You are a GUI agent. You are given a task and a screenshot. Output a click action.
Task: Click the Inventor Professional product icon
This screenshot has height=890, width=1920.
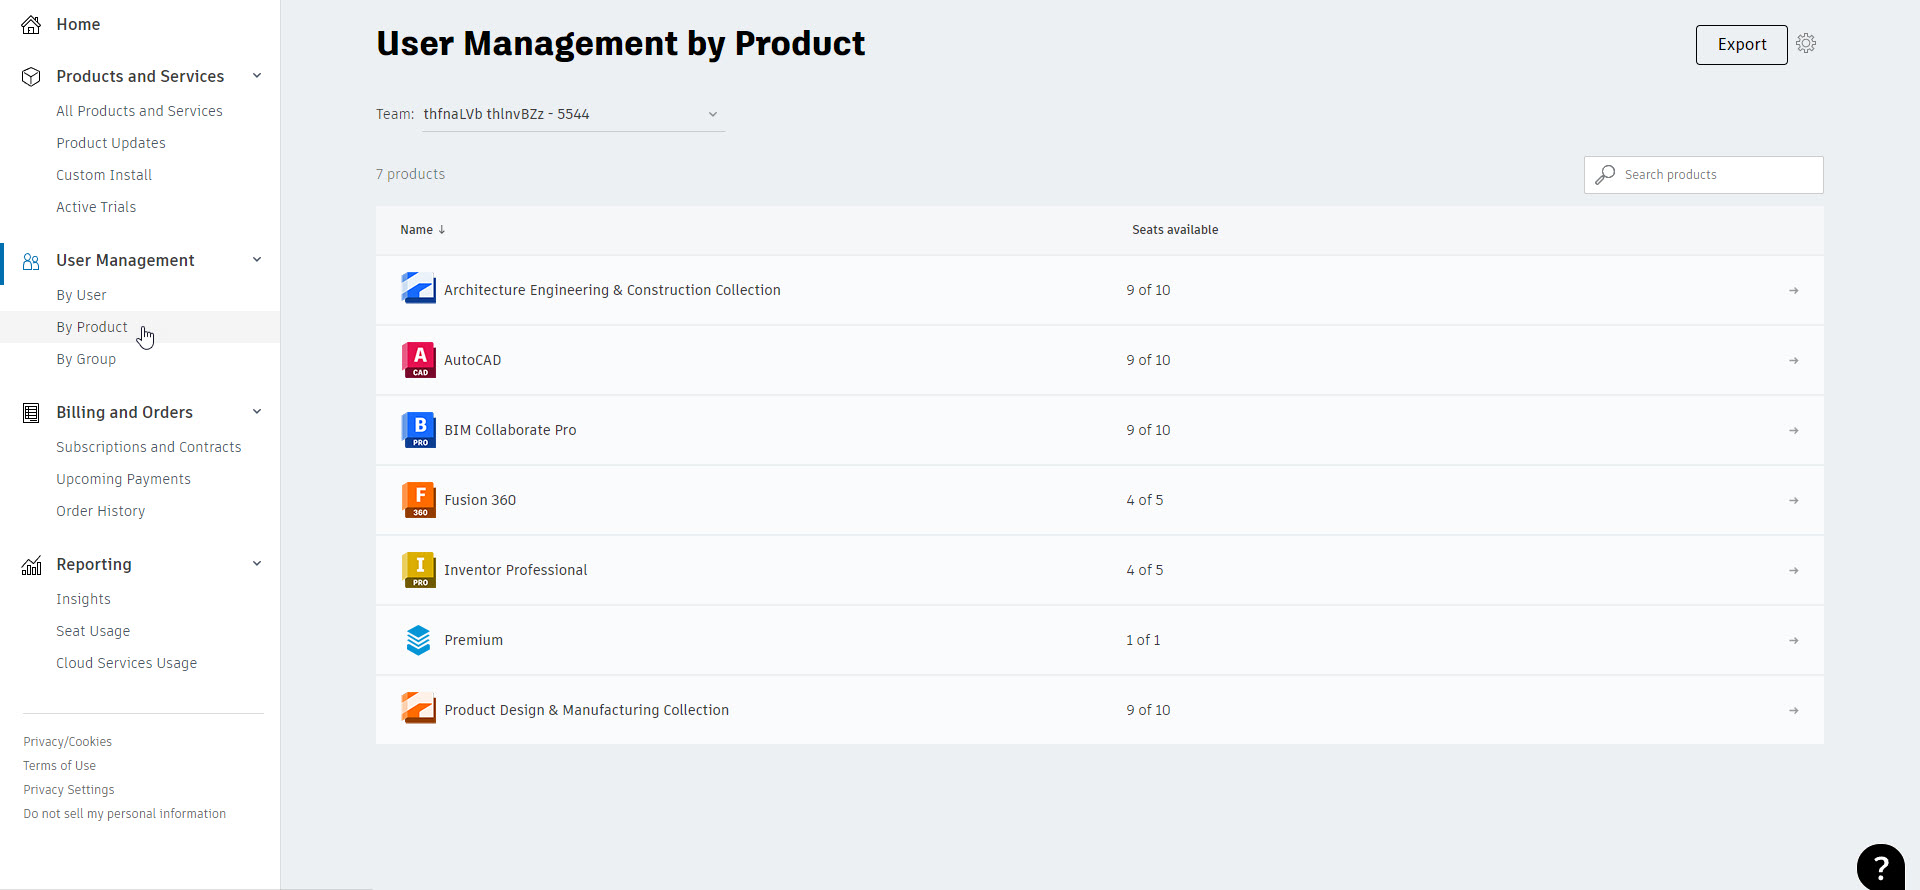[419, 569]
